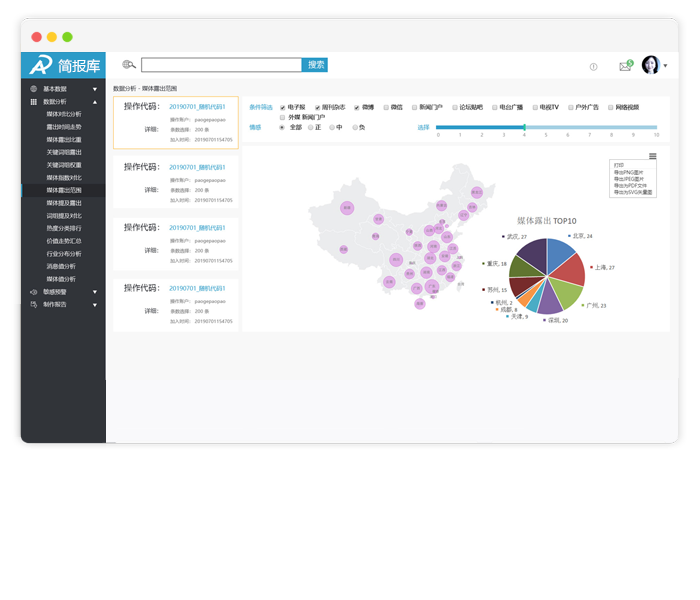Select the 中 sentiment radio button
The height and width of the screenshot is (600, 700).
pos(332,128)
